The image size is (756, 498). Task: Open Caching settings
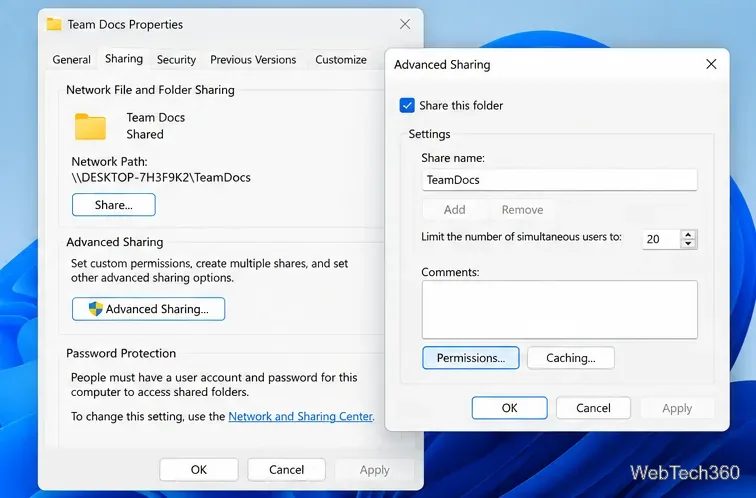(571, 358)
